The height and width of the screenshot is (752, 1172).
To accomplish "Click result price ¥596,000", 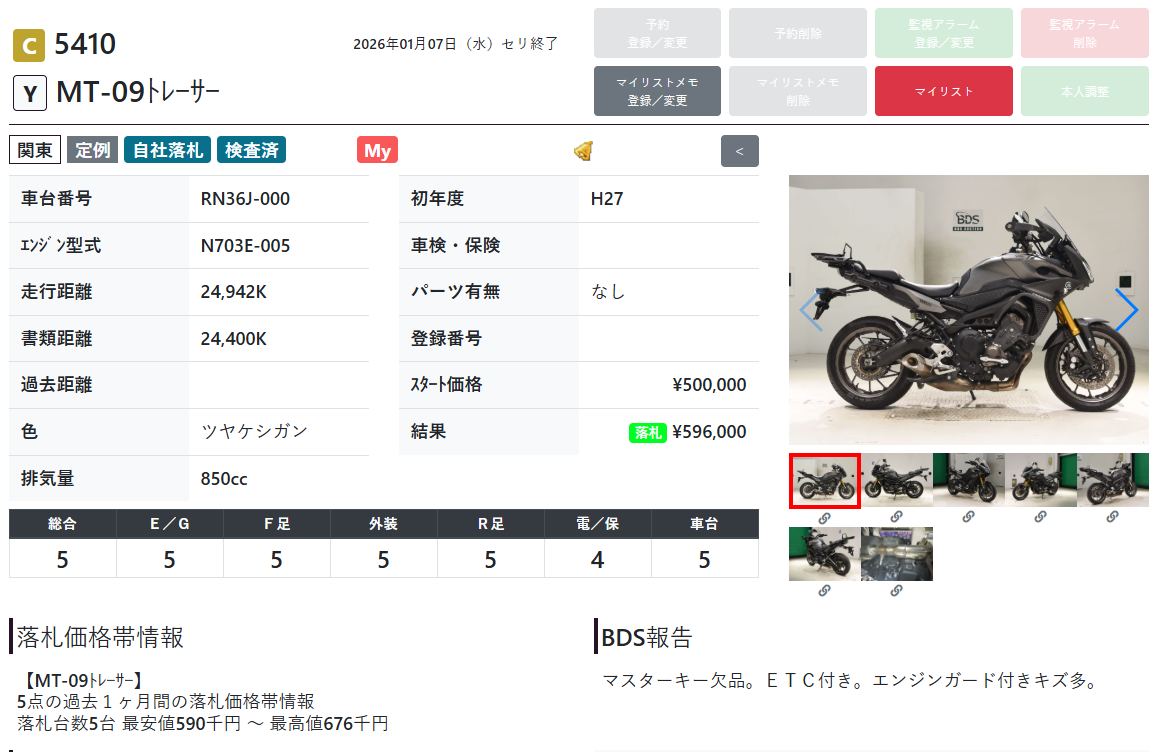I will point(709,432).
